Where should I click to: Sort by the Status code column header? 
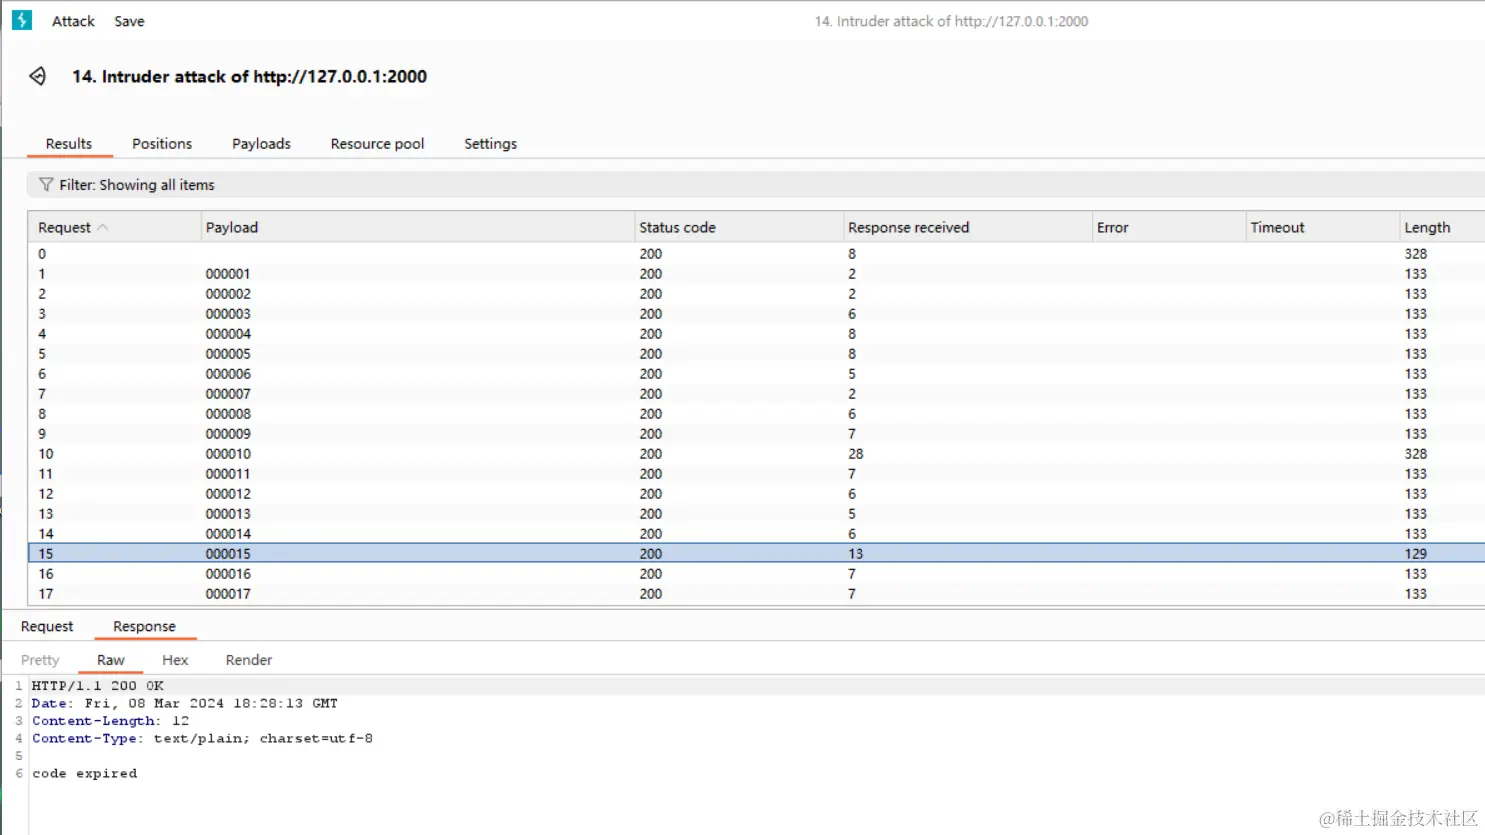tap(740, 227)
